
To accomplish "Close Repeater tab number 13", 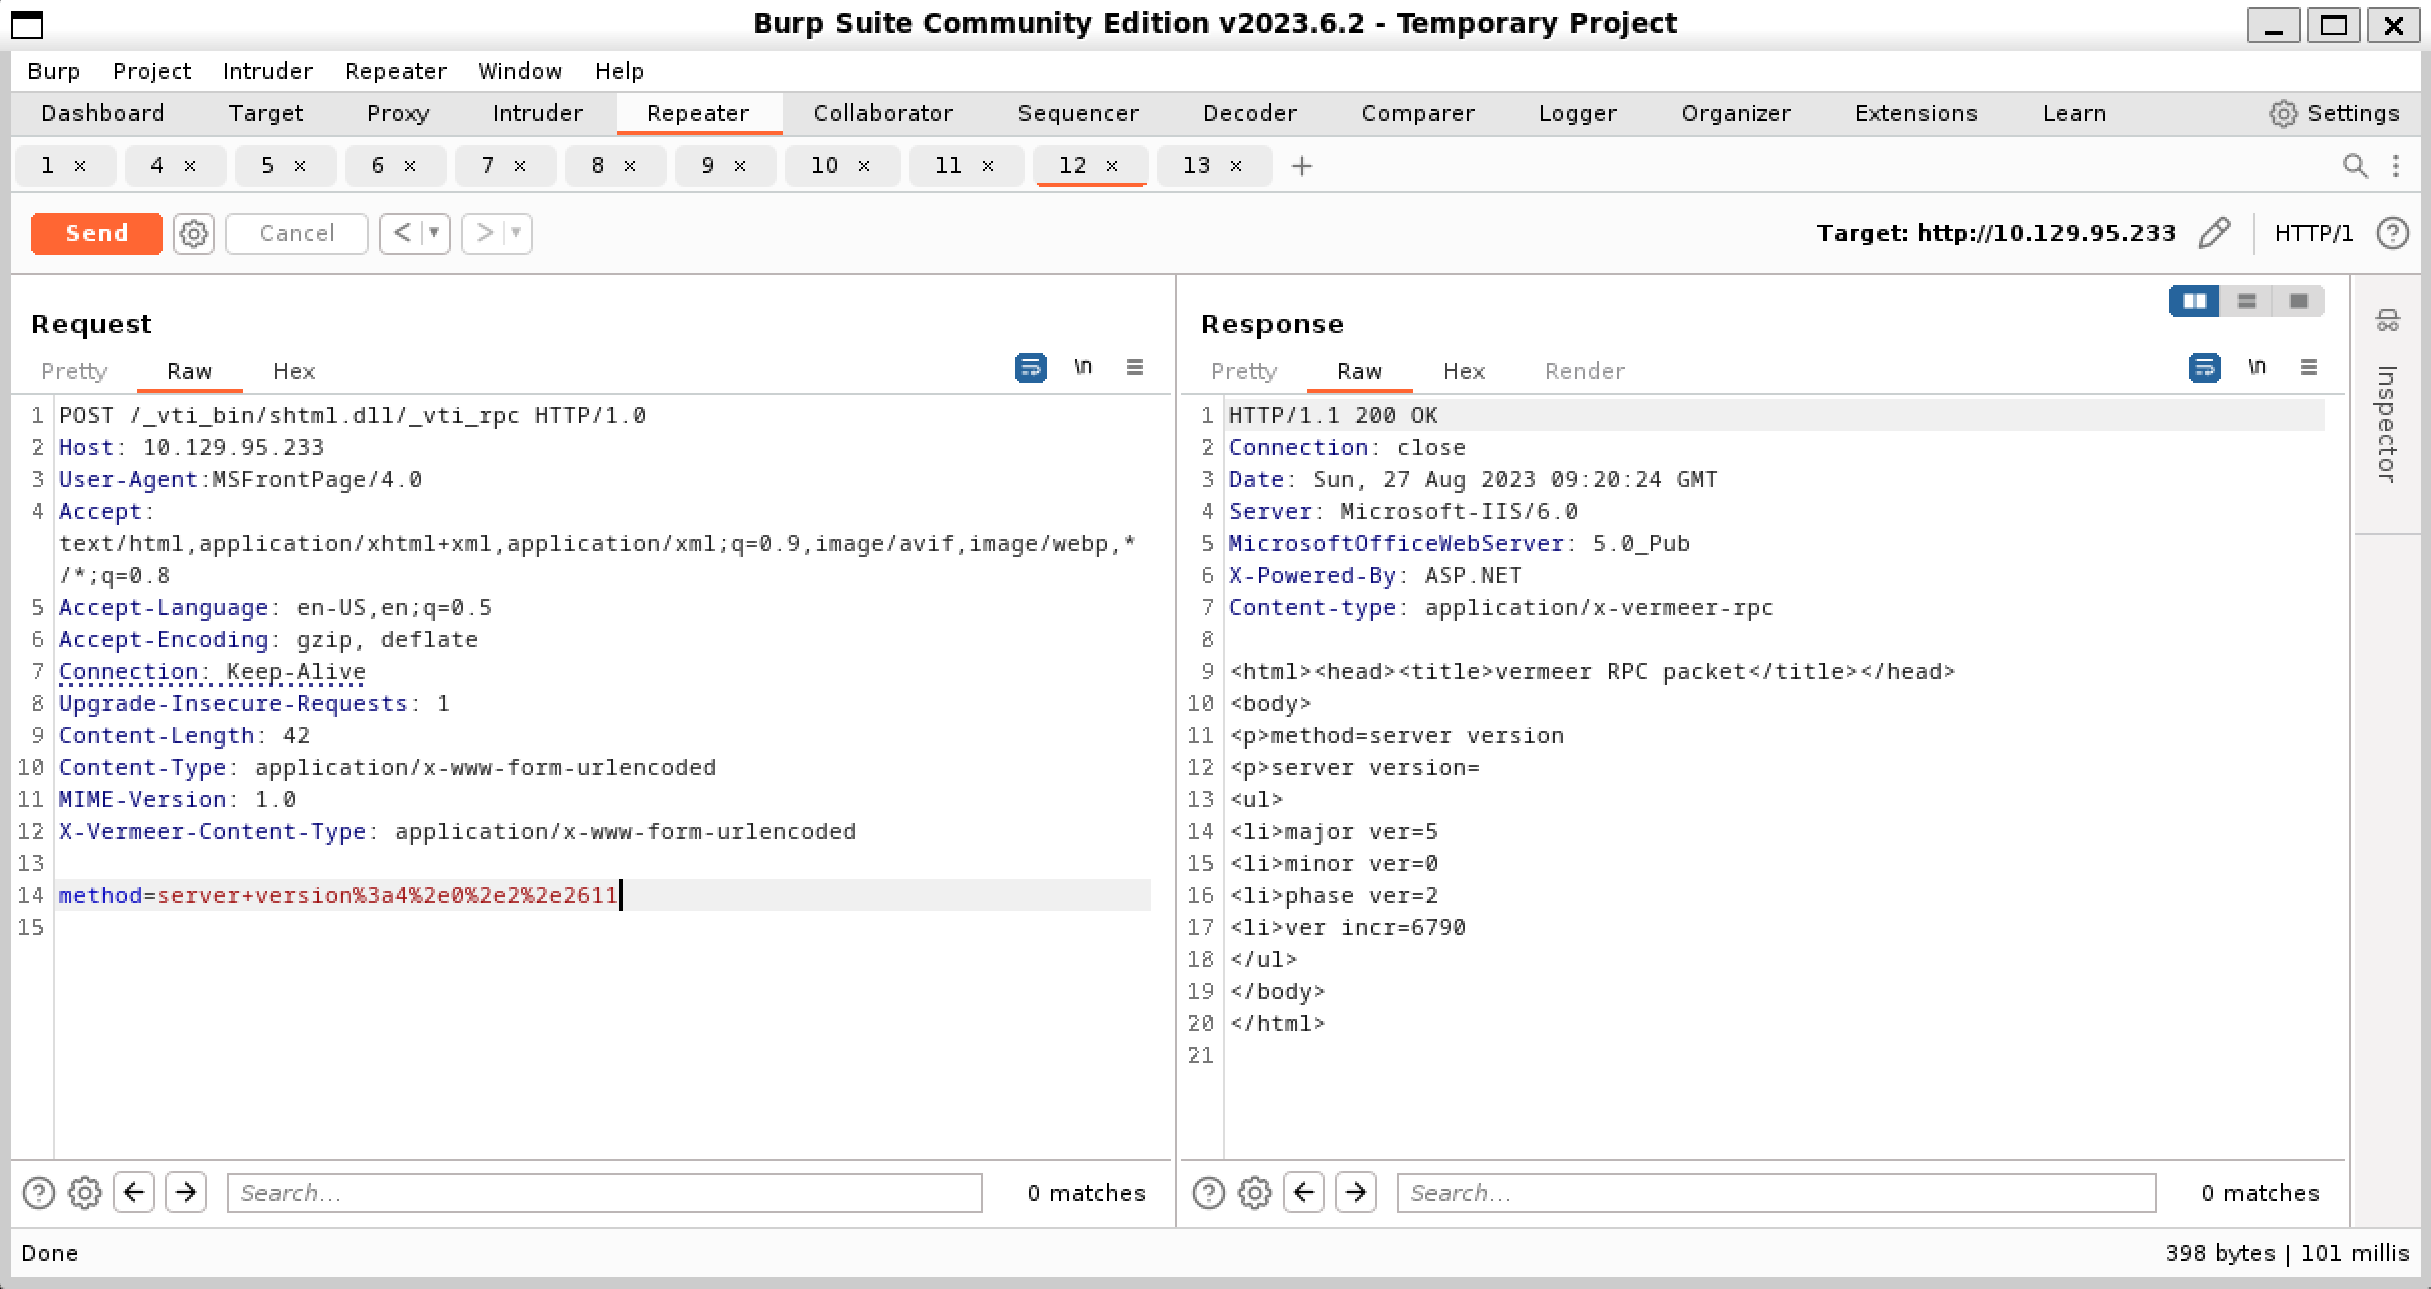I will [x=1236, y=166].
